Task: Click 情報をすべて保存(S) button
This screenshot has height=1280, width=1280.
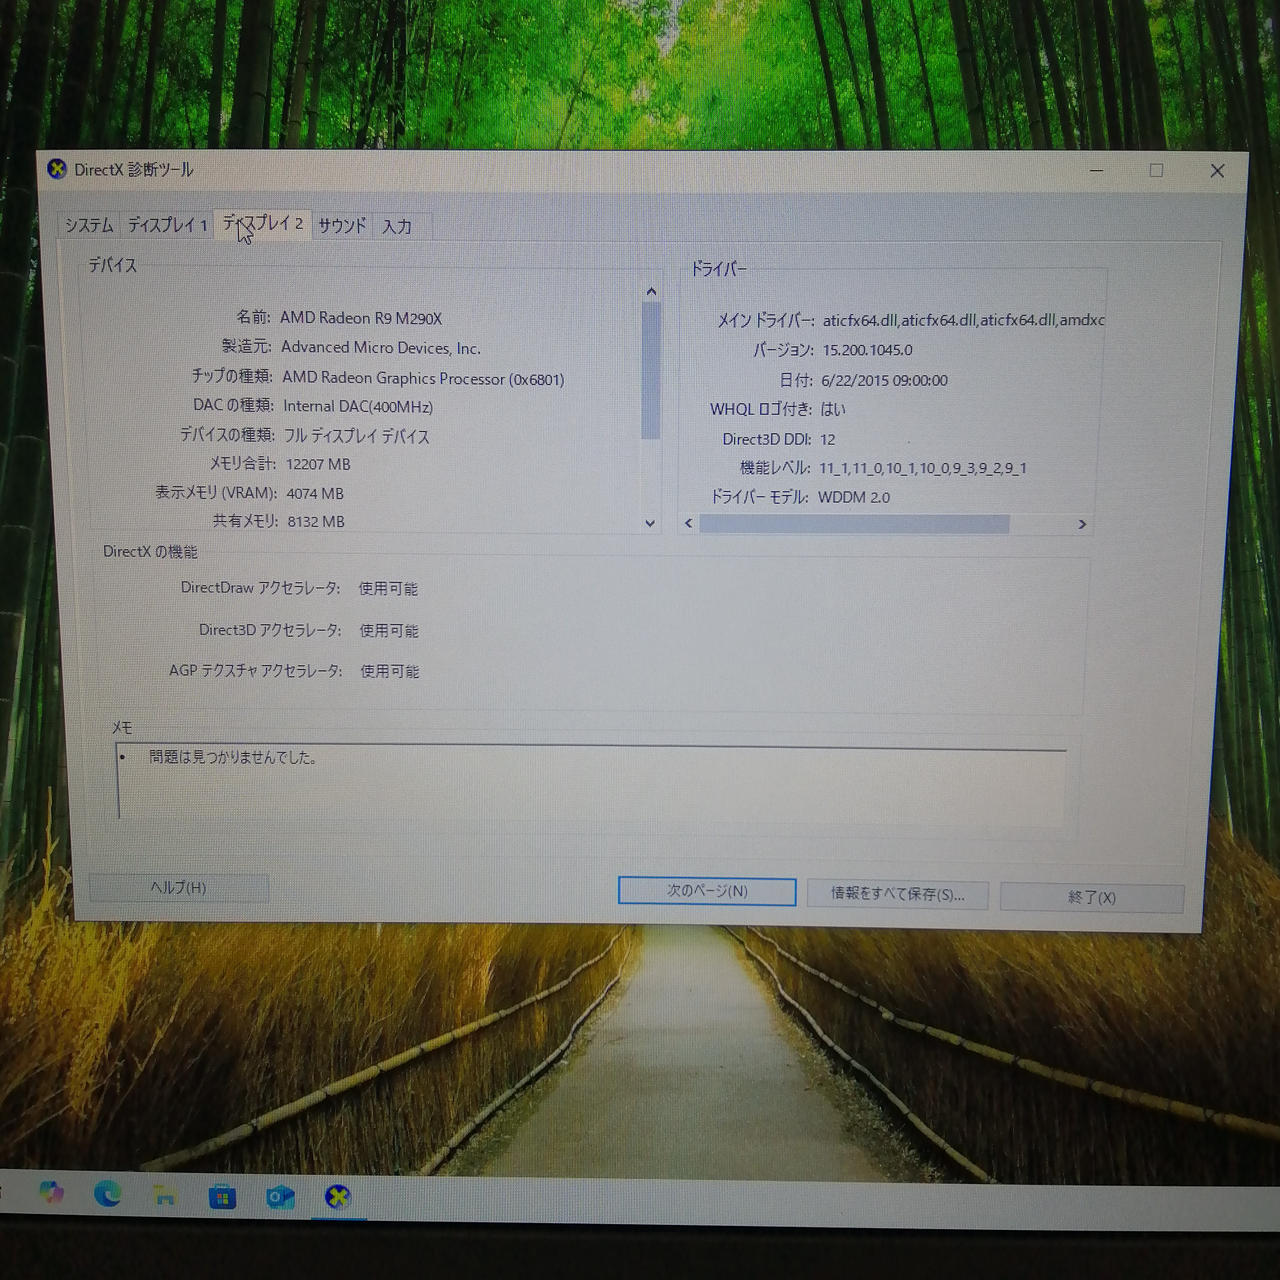Action: tap(897, 894)
